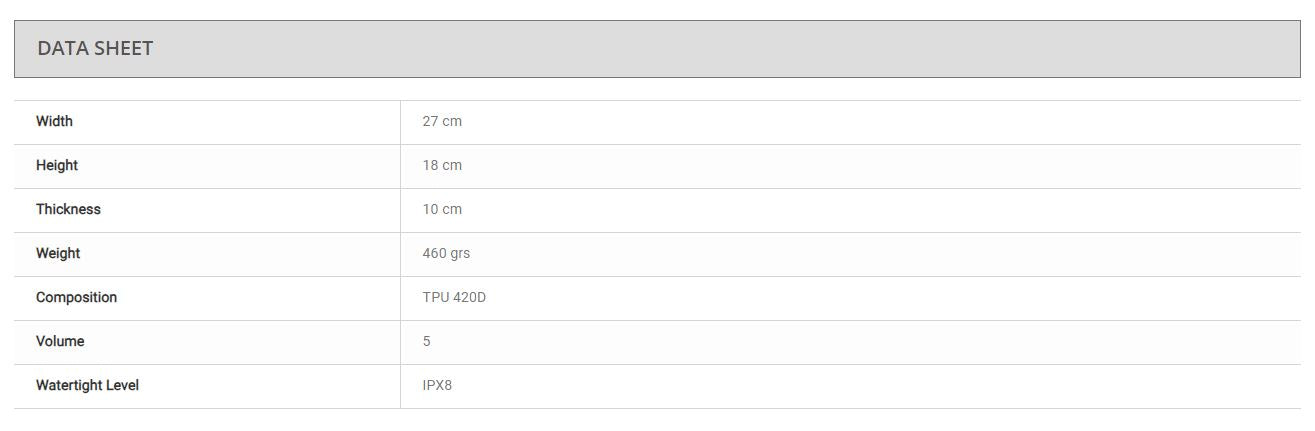Screen dimensions: 1315x431
Task: Click the Weight row label
Action: tap(58, 253)
